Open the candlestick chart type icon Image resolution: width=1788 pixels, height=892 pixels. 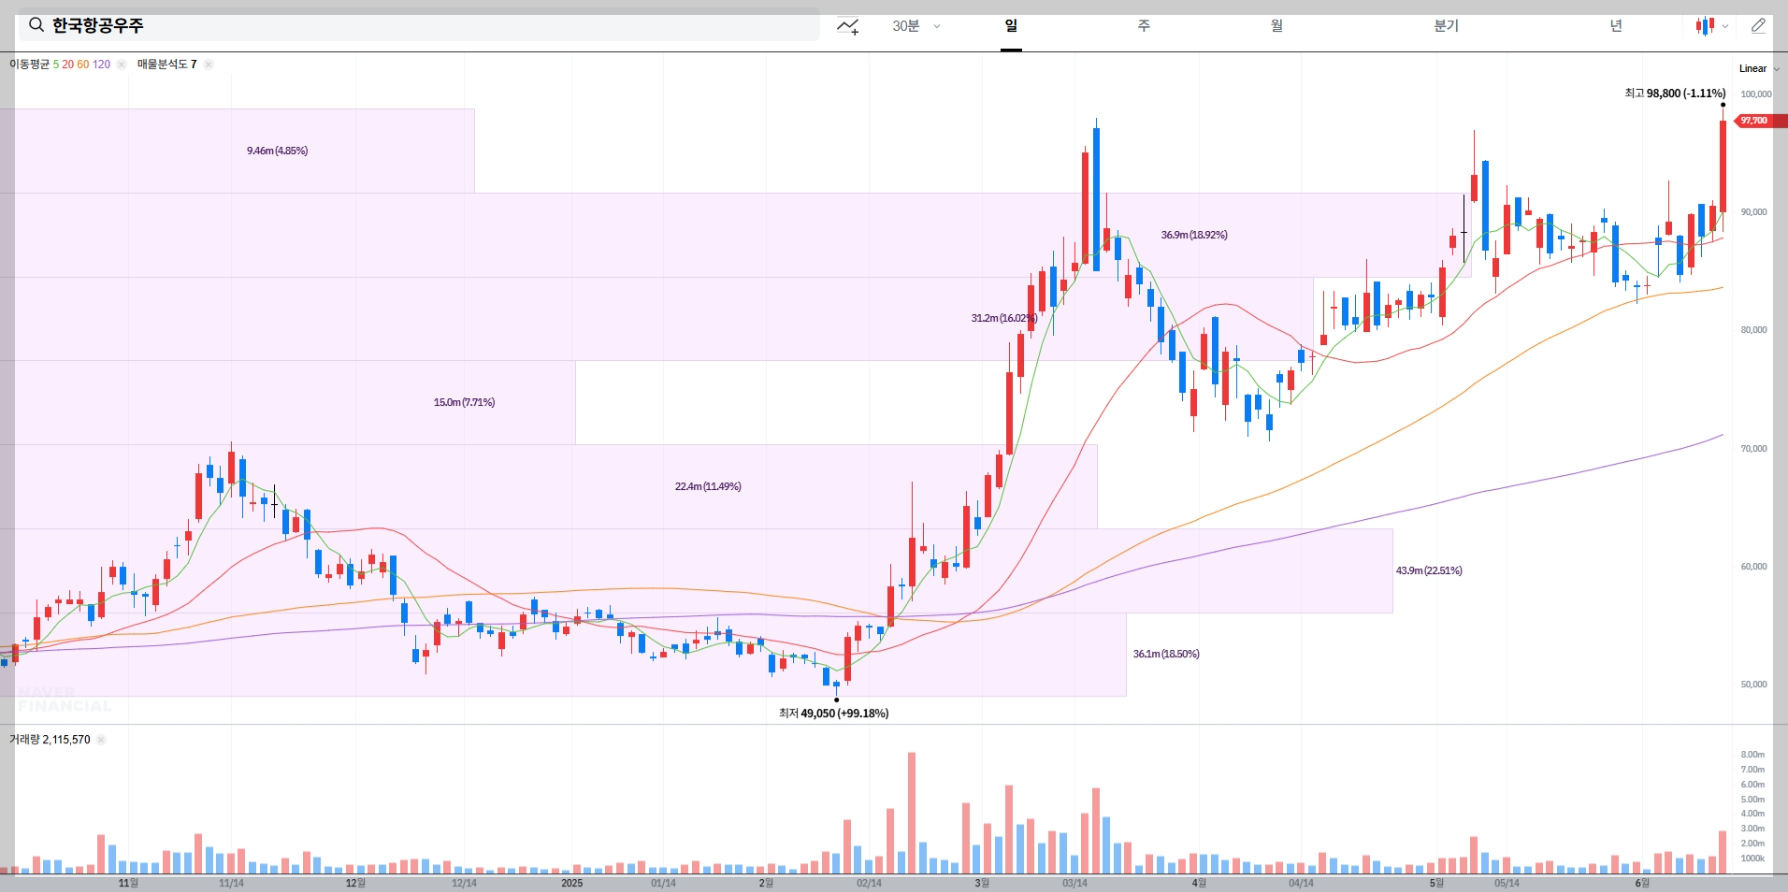pos(1704,26)
